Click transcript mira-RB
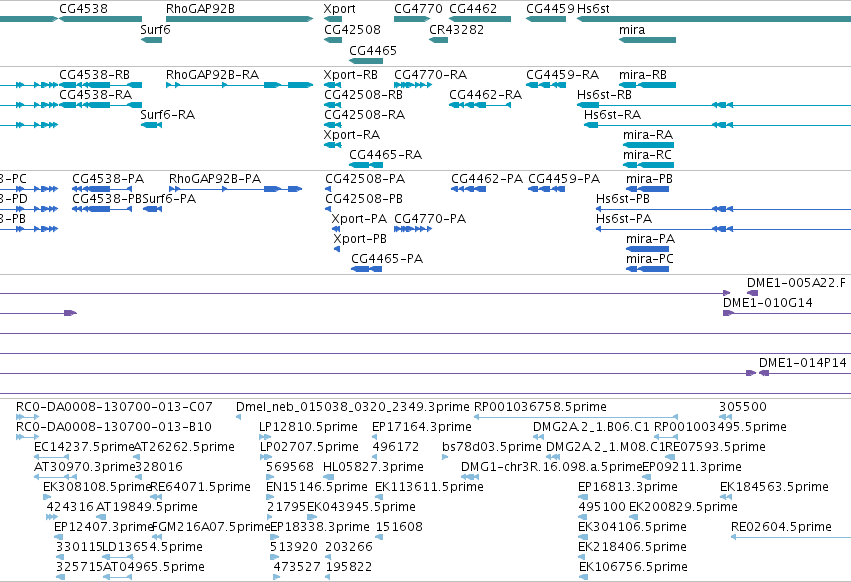Viewport: 851px width, 582px height. click(x=643, y=75)
